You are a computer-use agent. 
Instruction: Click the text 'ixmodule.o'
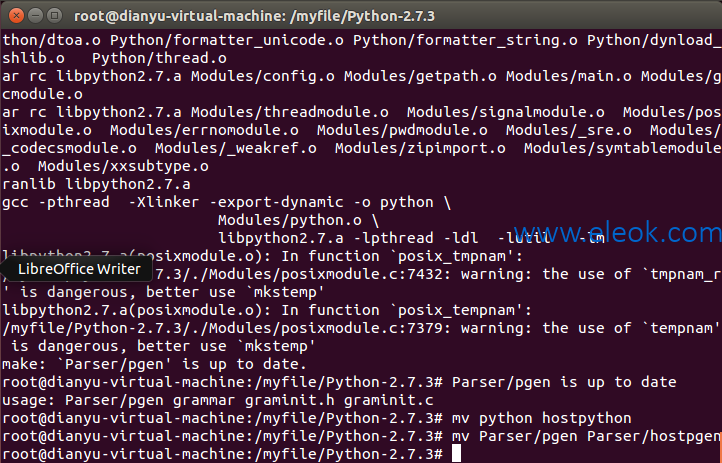click(47, 130)
